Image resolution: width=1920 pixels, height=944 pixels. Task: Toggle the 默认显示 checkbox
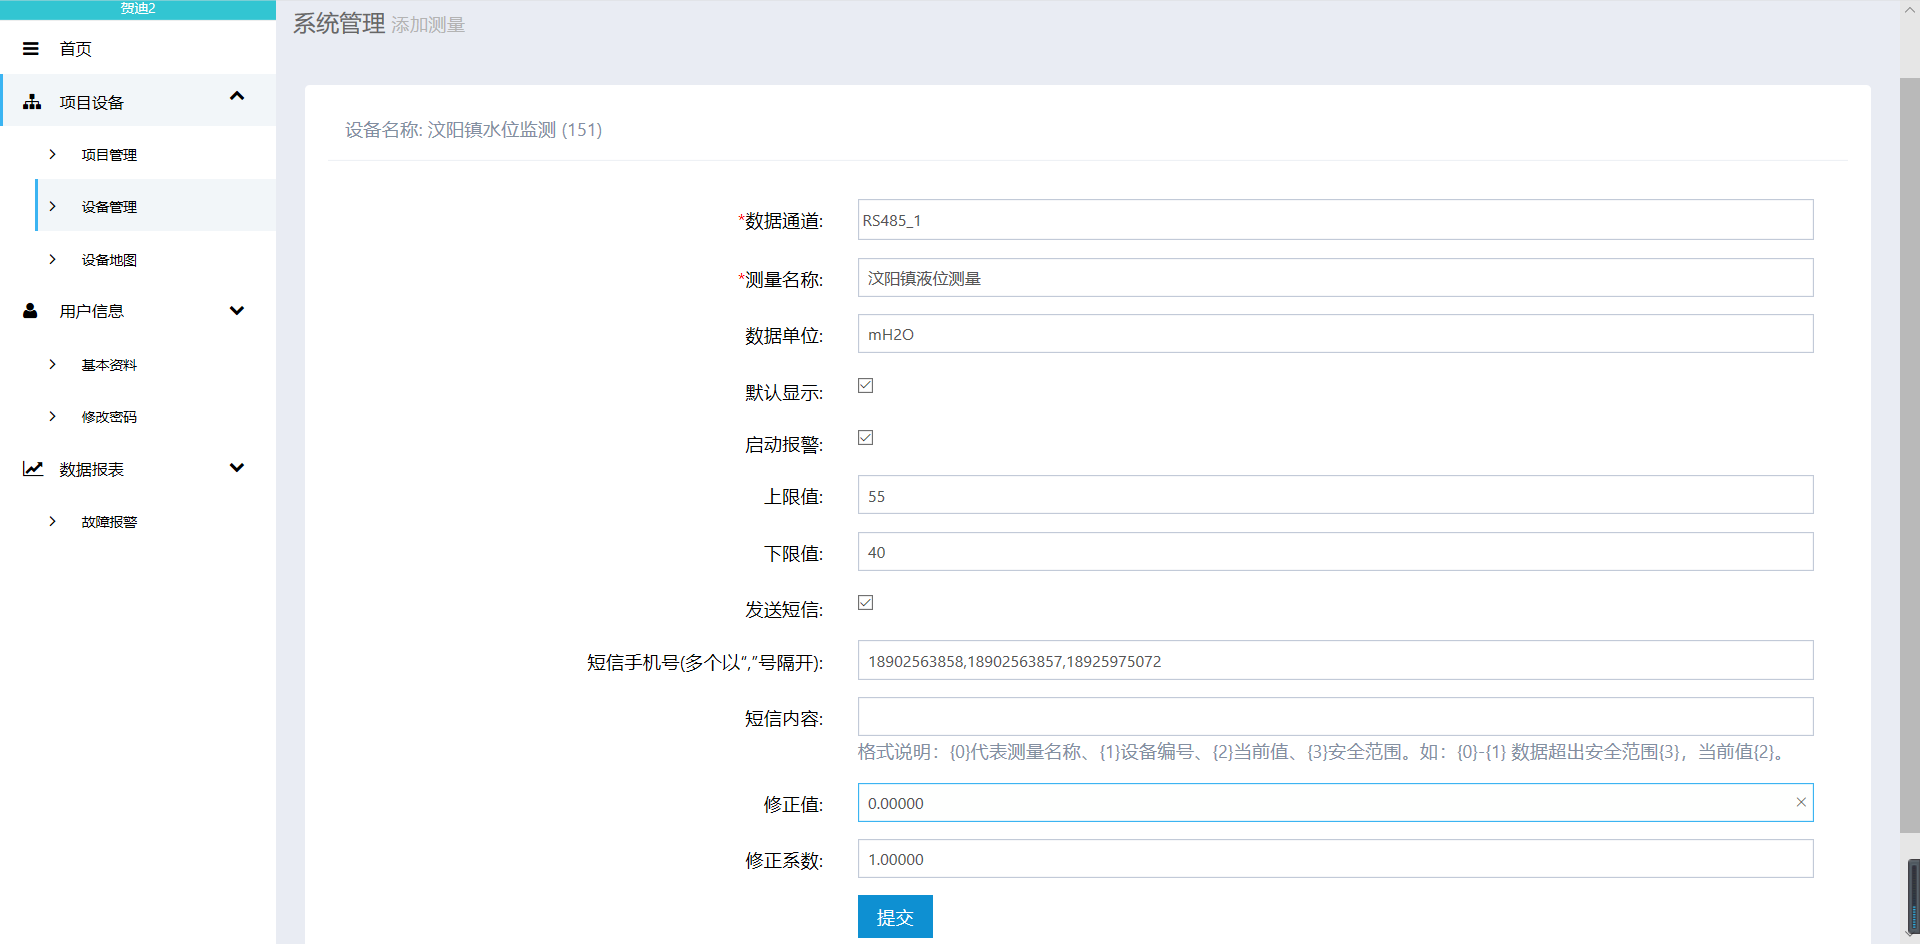coord(866,386)
